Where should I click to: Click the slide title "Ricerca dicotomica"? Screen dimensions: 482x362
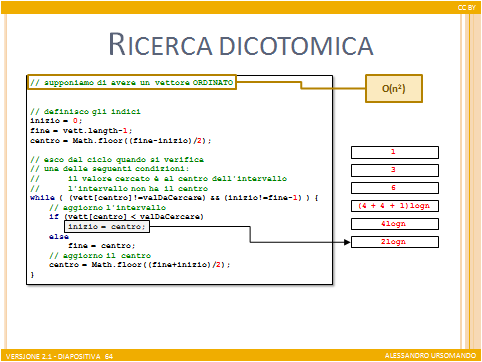[x=241, y=45]
